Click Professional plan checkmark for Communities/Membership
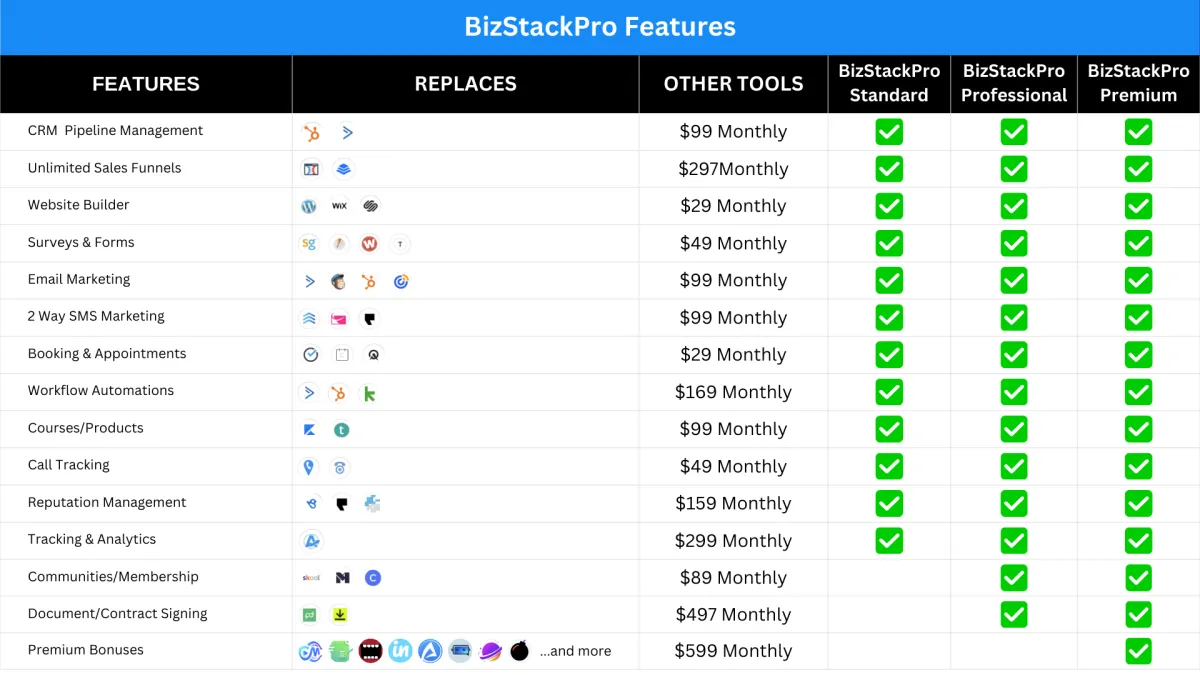The height and width of the screenshot is (675, 1200). click(1014, 577)
